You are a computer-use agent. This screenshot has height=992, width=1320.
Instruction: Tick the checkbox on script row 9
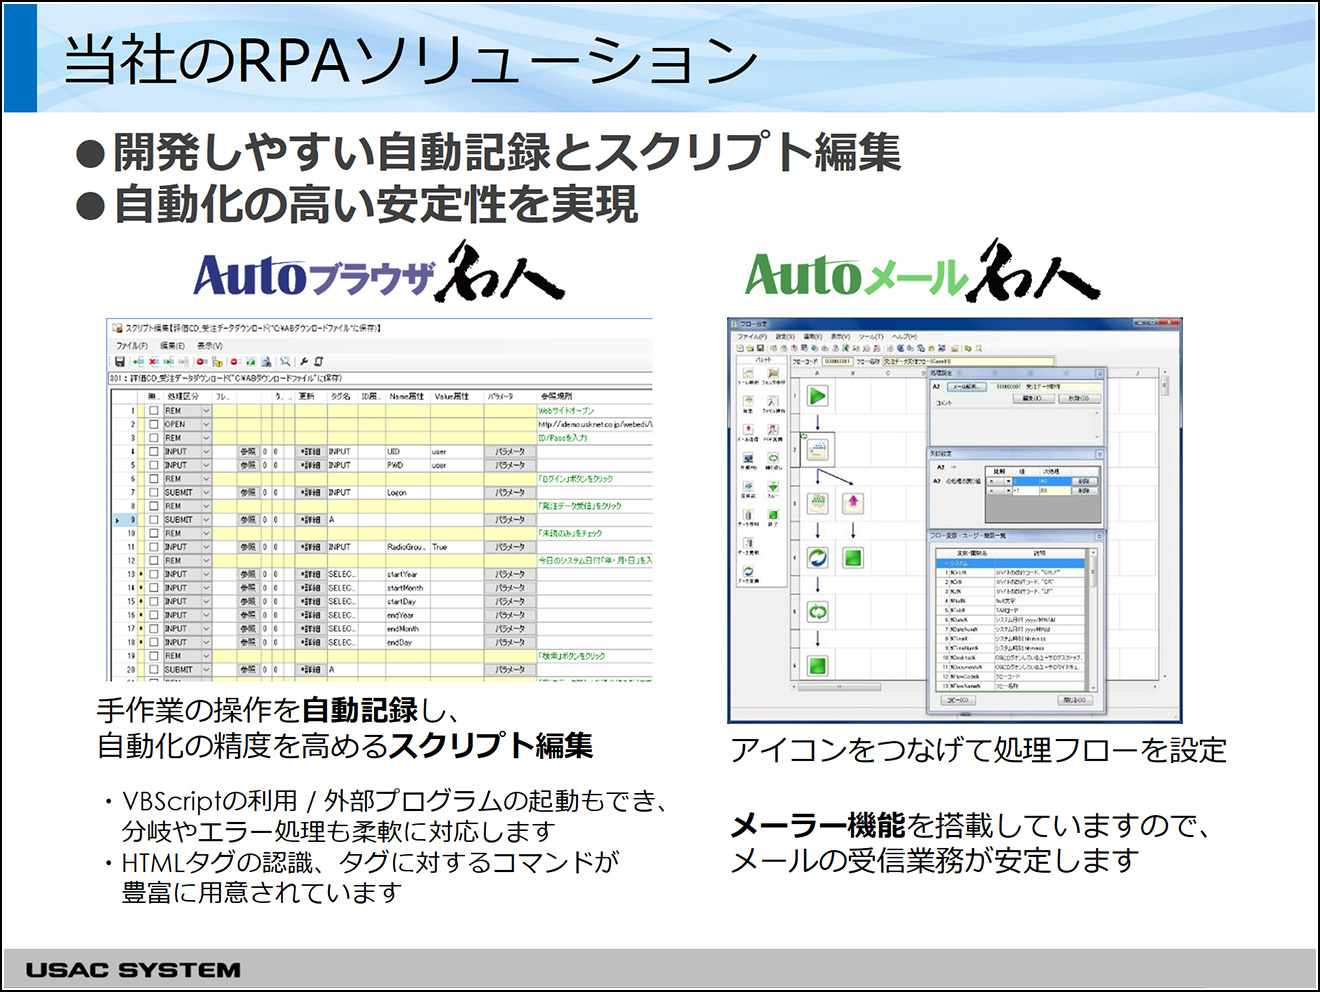click(x=153, y=519)
